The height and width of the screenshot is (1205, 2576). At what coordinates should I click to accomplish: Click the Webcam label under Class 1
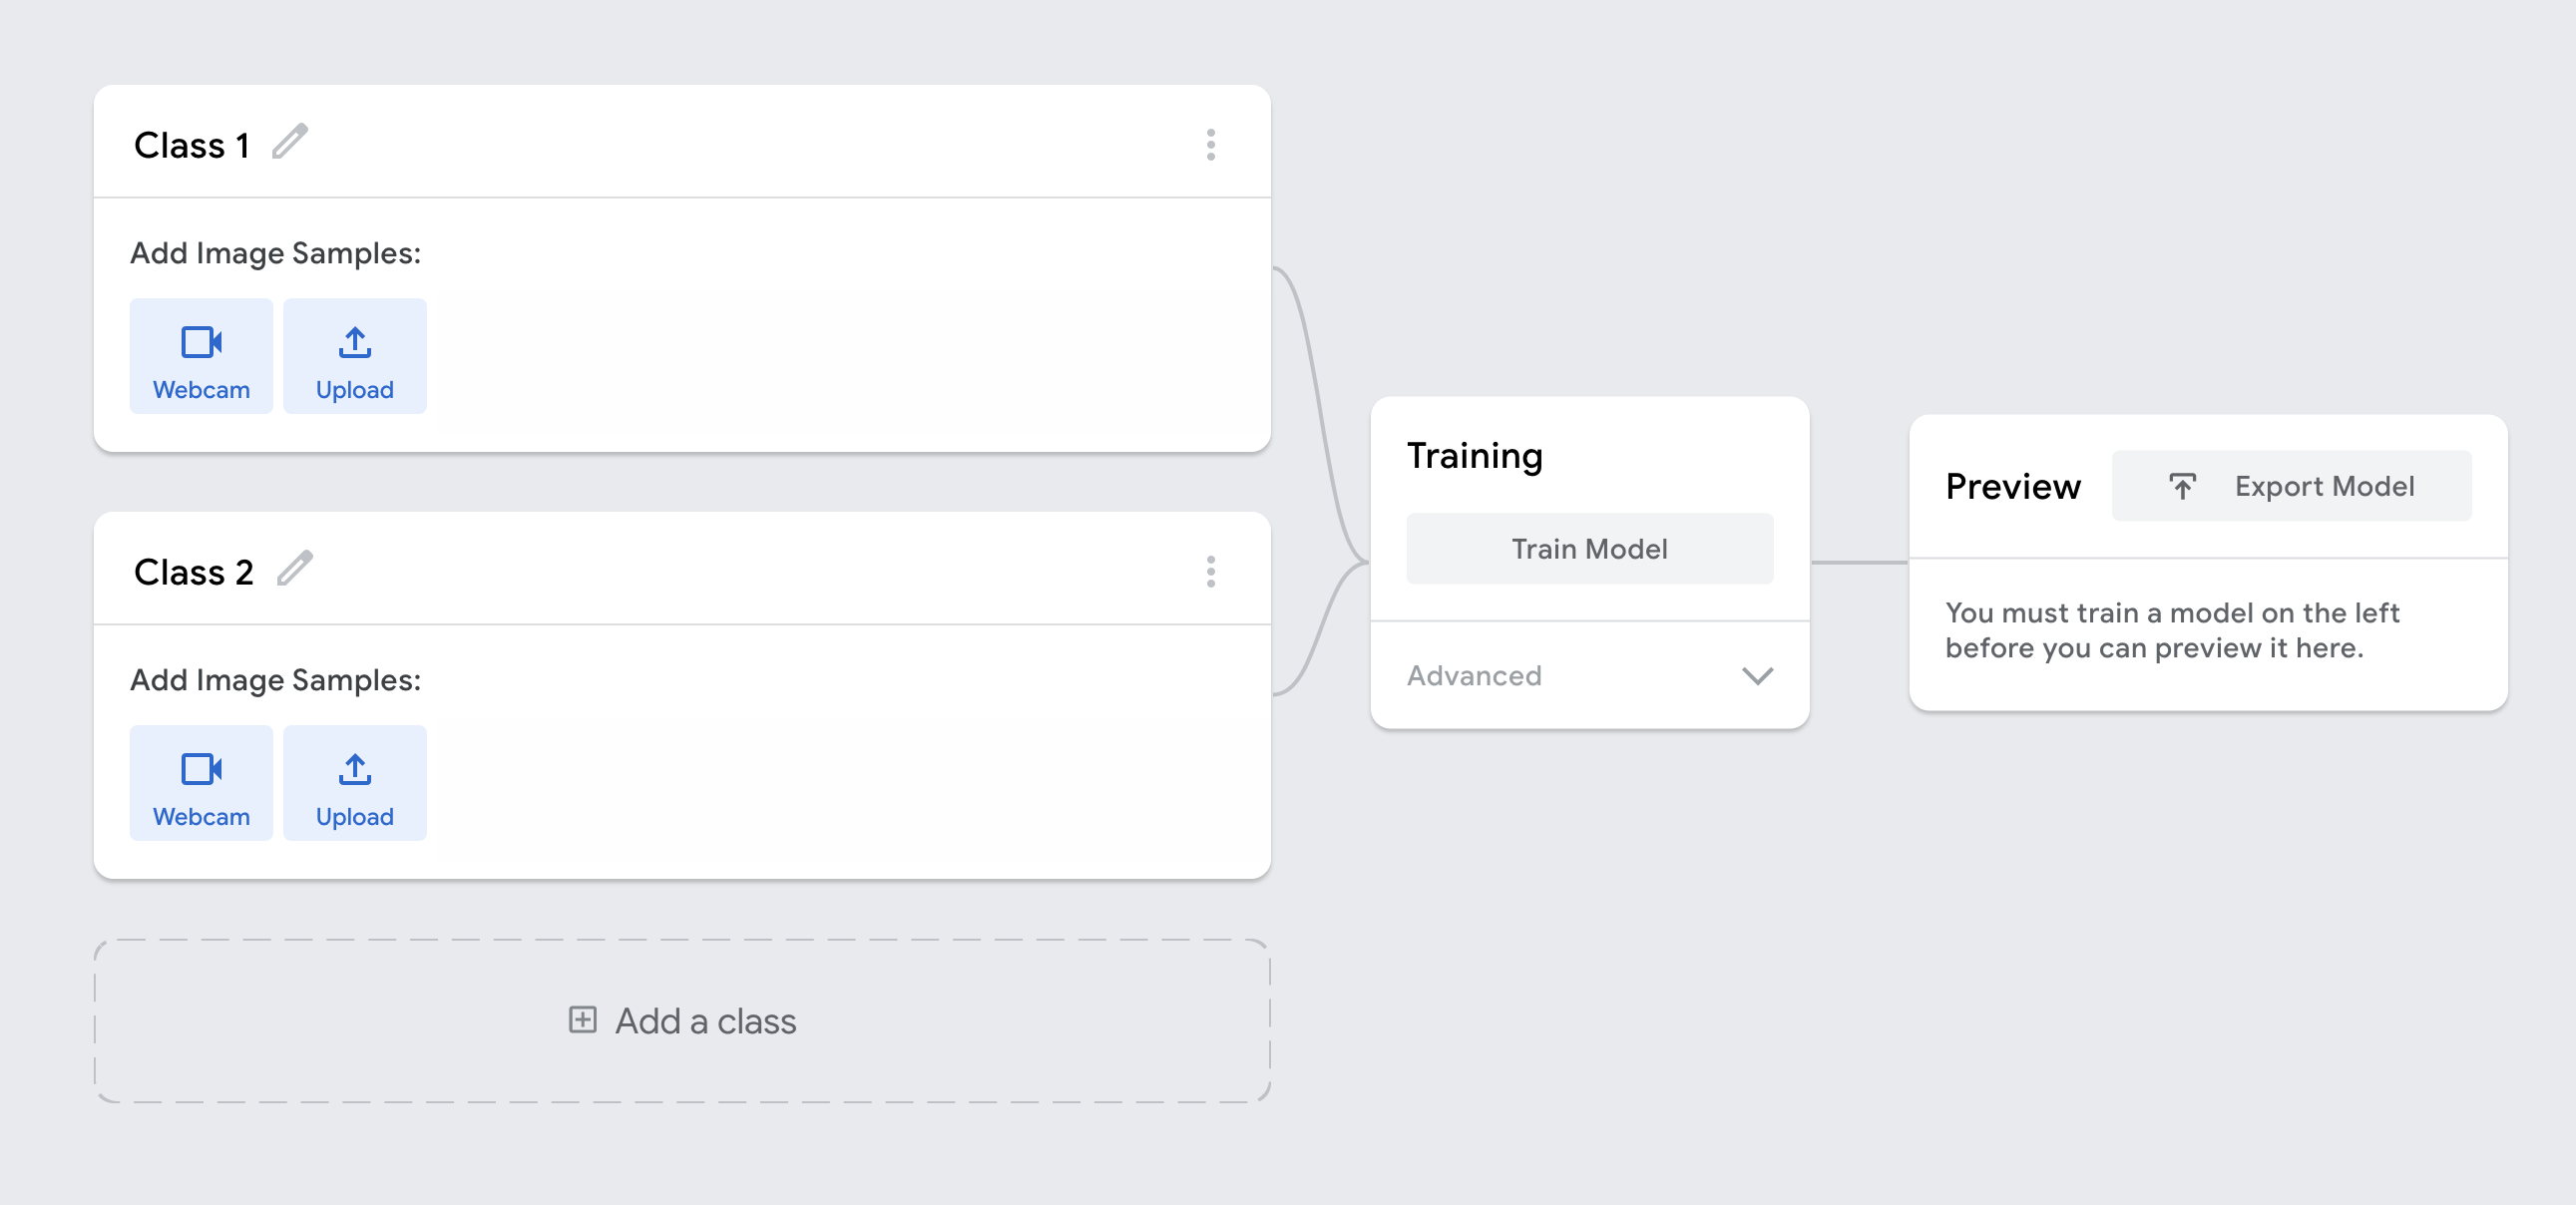[201, 390]
